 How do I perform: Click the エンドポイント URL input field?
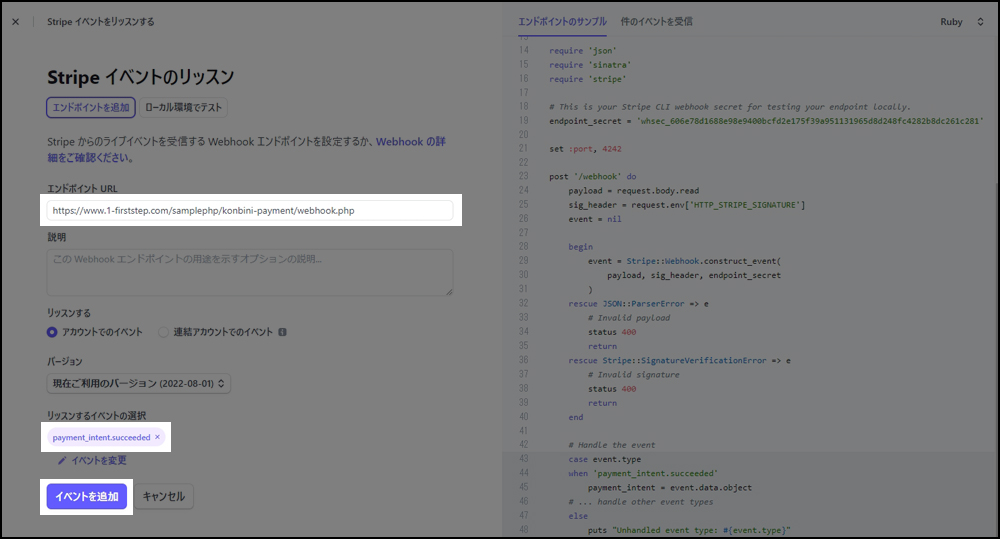[x=249, y=210]
